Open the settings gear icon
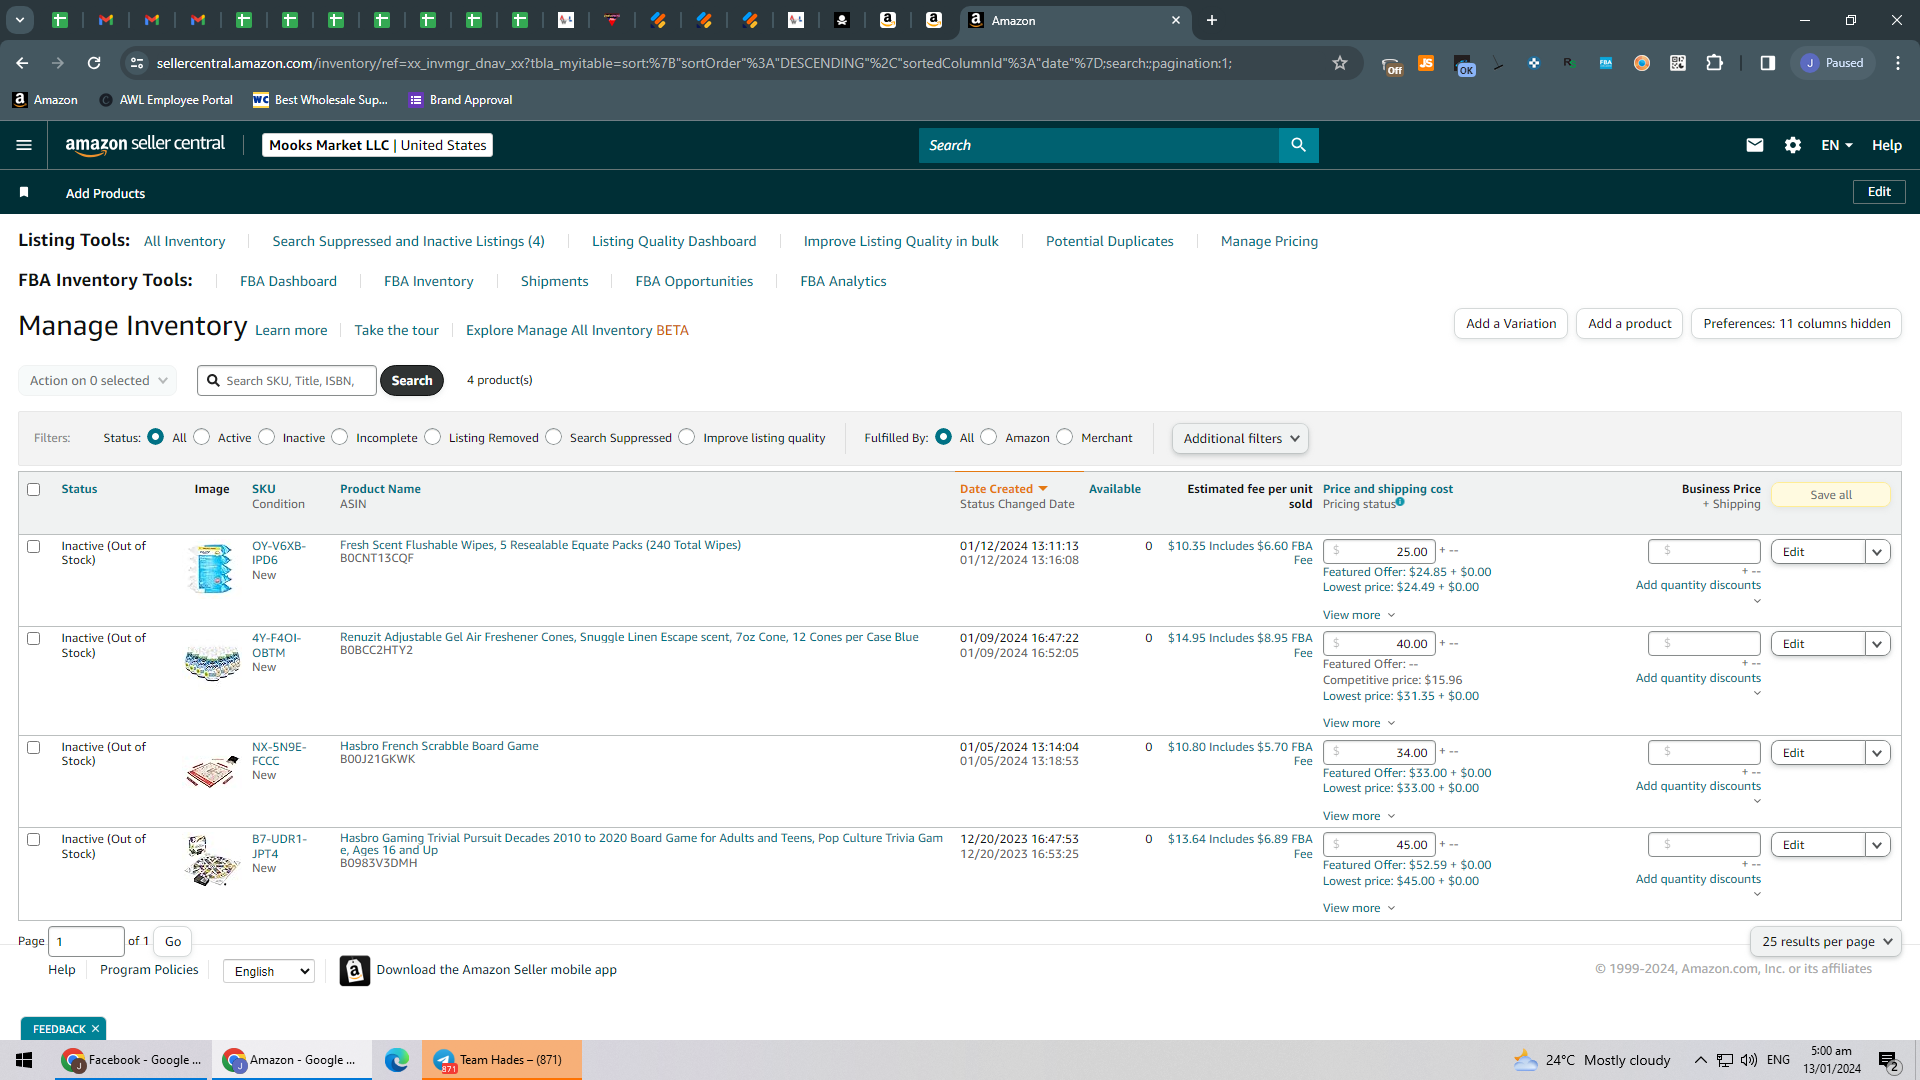This screenshot has width=1920, height=1080. click(1793, 145)
